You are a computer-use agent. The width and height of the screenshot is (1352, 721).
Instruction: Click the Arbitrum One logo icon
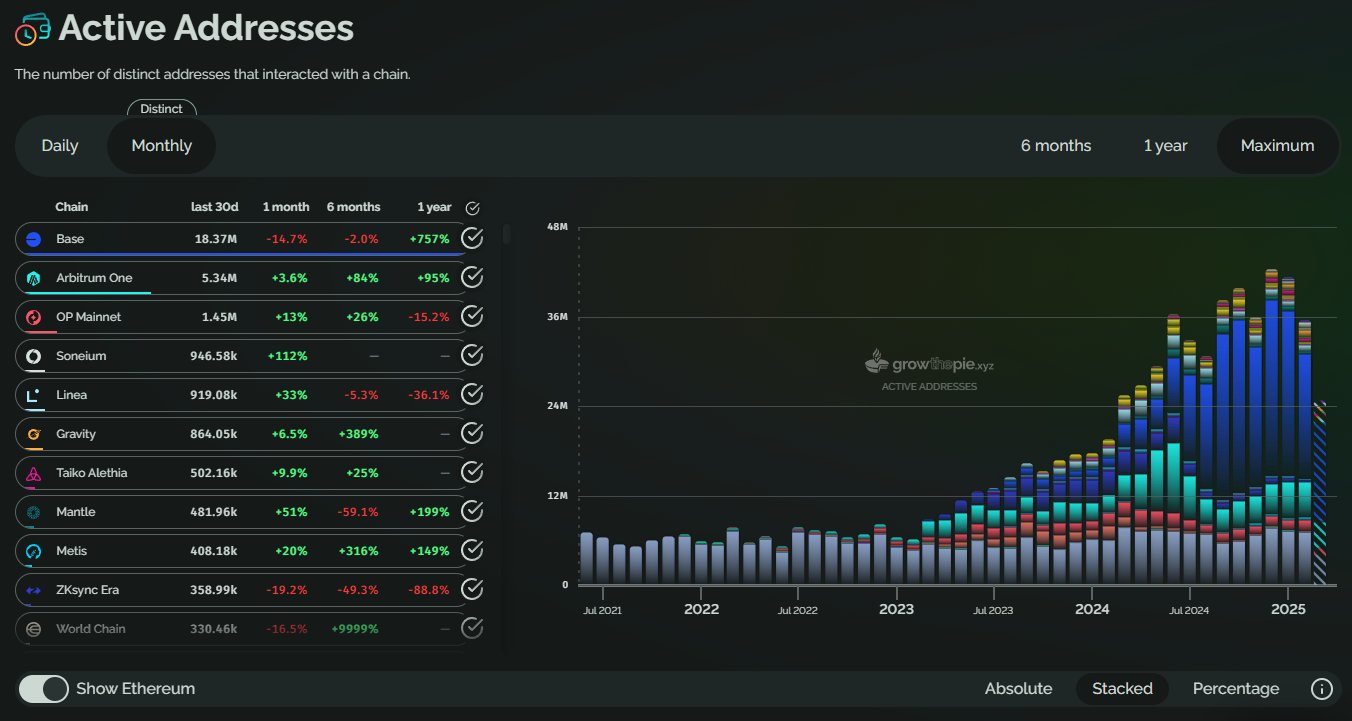click(x=33, y=278)
